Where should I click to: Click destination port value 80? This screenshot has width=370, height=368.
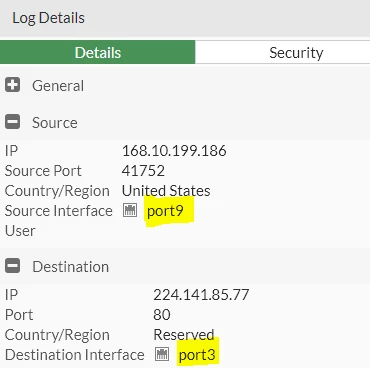tap(162, 315)
